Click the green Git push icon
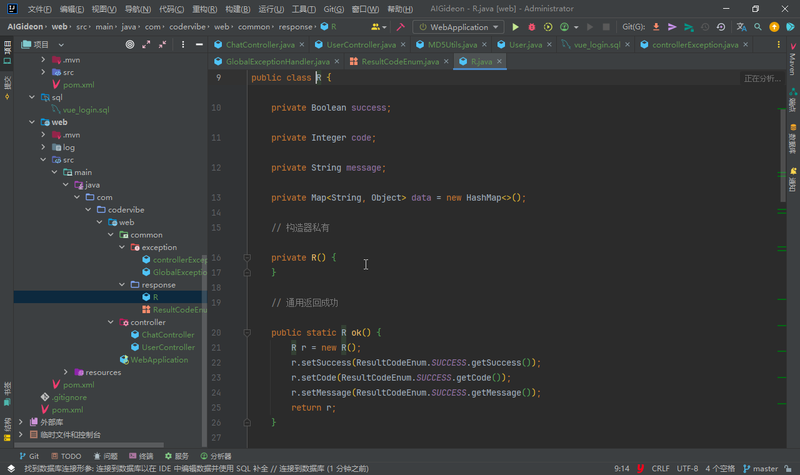Image resolution: width=800 pixels, height=475 pixels. pos(689,27)
